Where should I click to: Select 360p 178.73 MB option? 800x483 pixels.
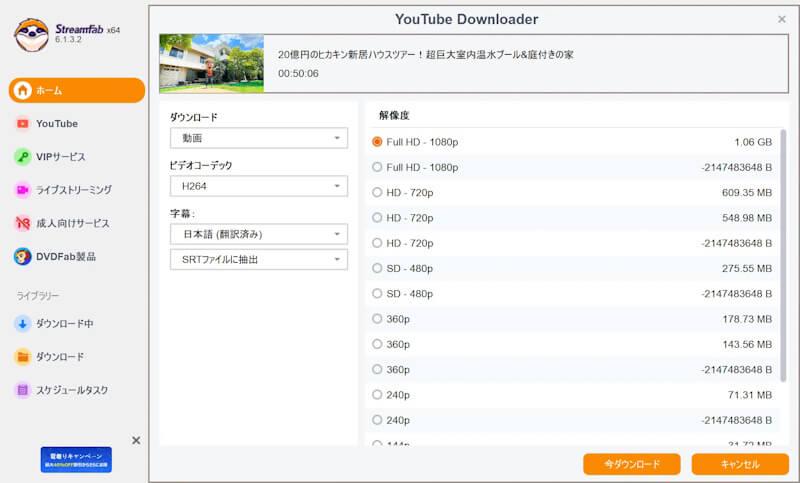(572, 319)
